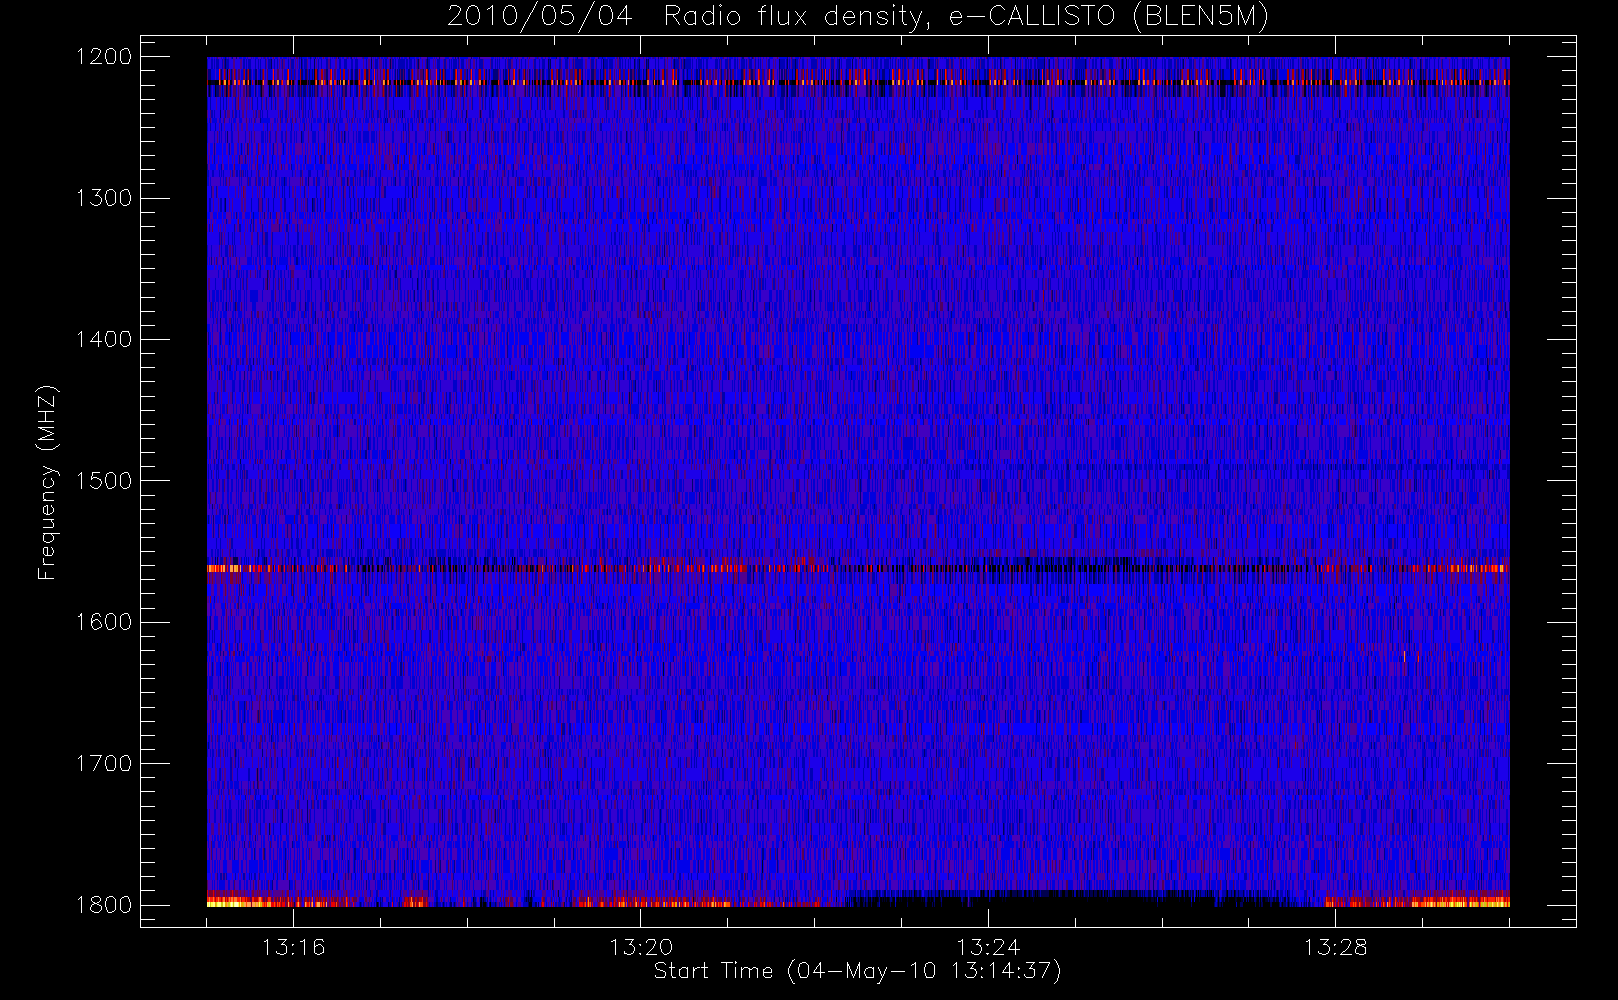Click the 13:16 time tick label
The width and height of the screenshot is (1618, 1000).
coord(294,947)
